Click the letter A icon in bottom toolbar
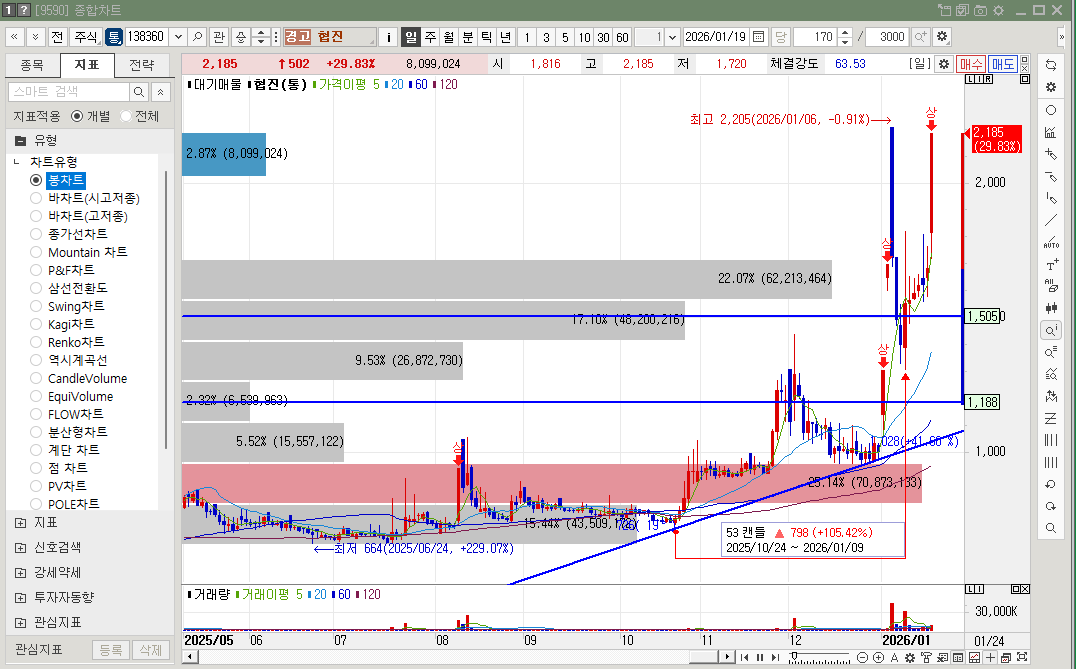Screen dimensions: 1076x669 coord(894,657)
